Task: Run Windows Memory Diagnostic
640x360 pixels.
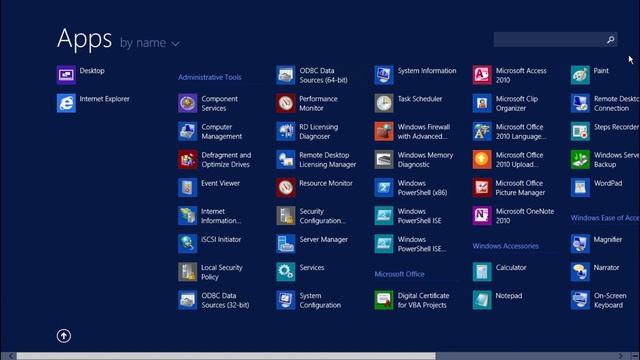Action: point(414,159)
